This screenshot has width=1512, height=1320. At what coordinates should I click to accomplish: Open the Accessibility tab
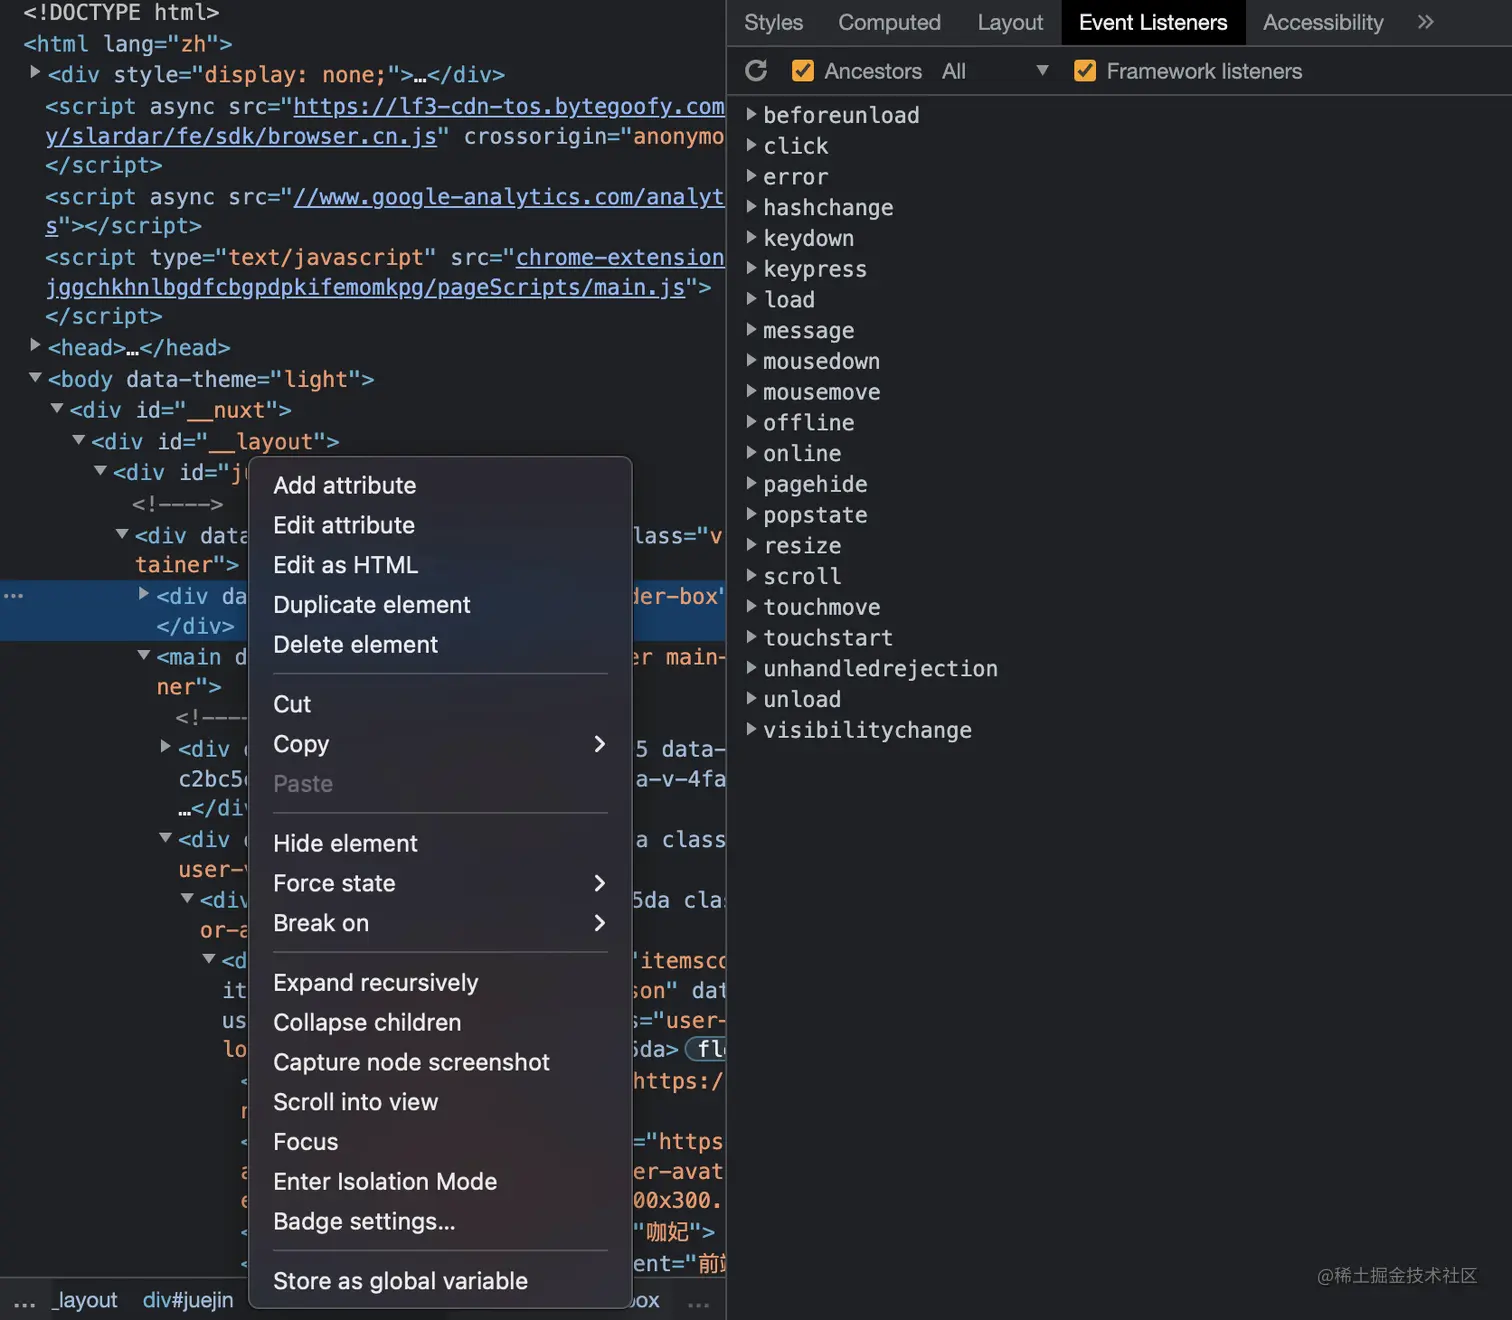tap(1323, 22)
